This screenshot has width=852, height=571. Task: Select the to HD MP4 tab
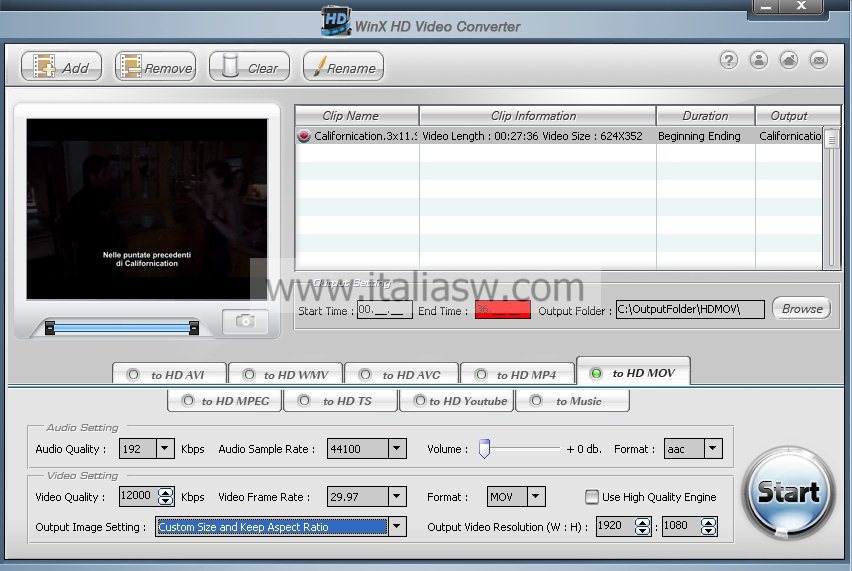coord(517,374)
